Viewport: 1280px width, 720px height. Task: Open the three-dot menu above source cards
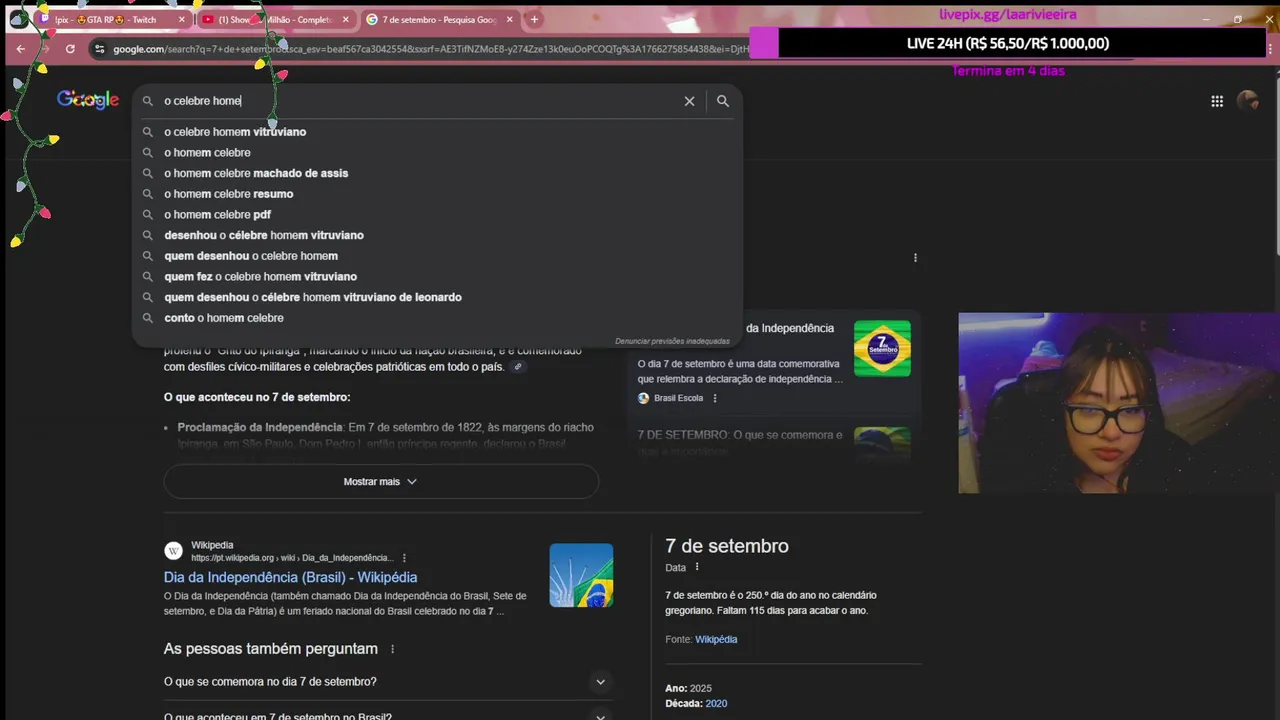tap(915, 258)
